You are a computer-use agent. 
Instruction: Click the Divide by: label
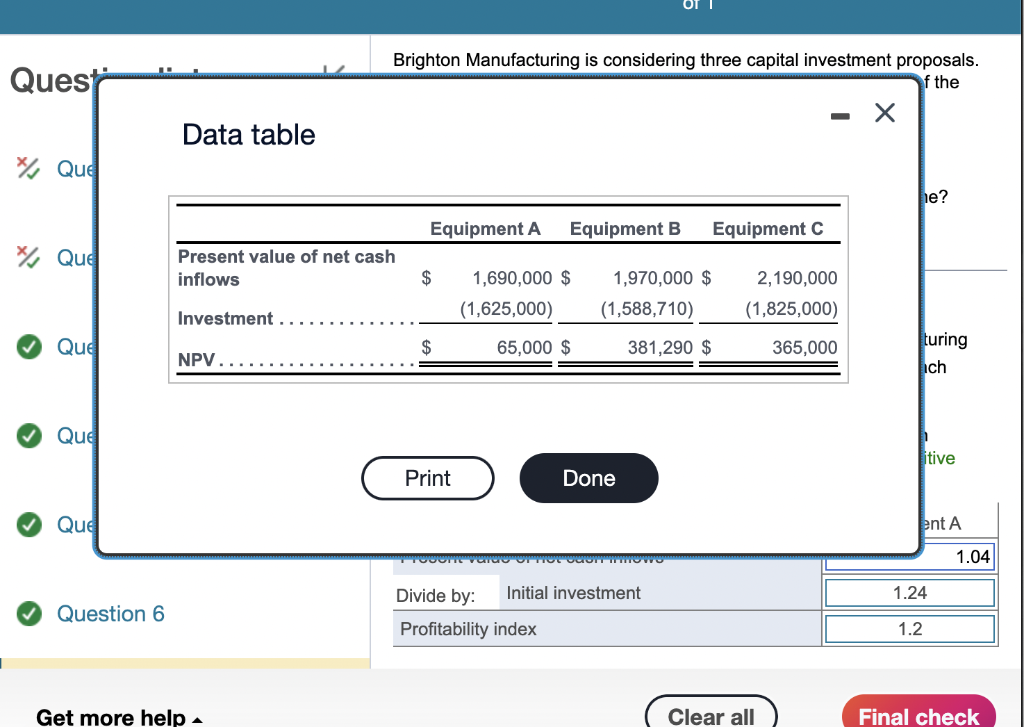click(436, 596)
